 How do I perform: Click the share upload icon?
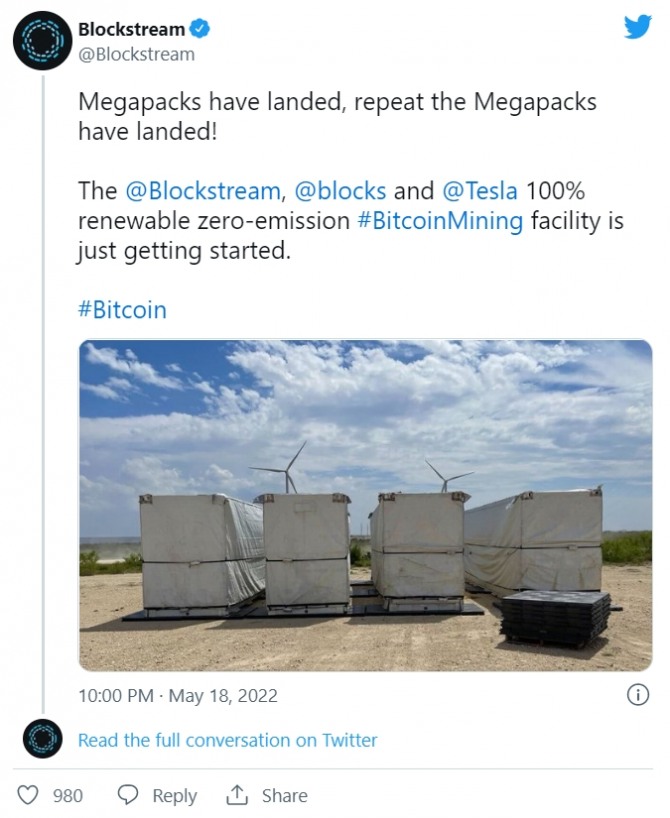237,795
